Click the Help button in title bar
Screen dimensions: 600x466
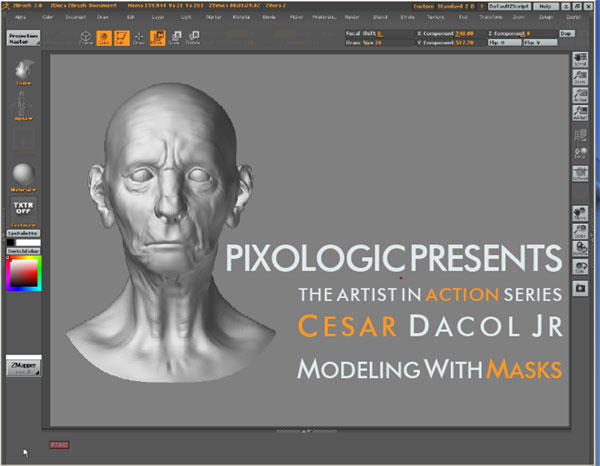click(546, 7)
